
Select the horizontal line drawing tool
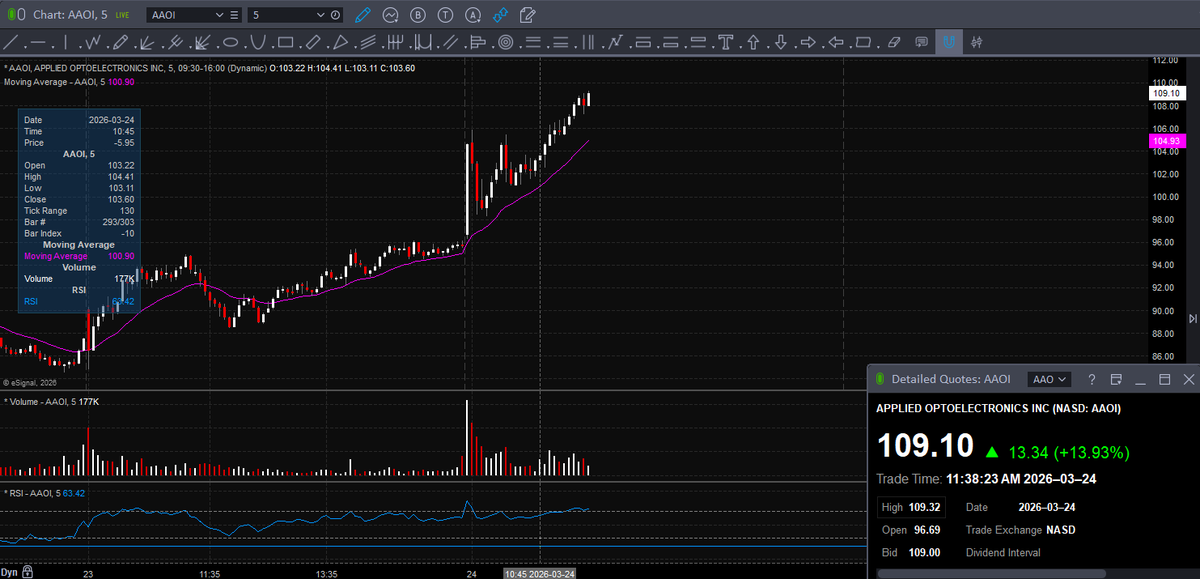38,42
